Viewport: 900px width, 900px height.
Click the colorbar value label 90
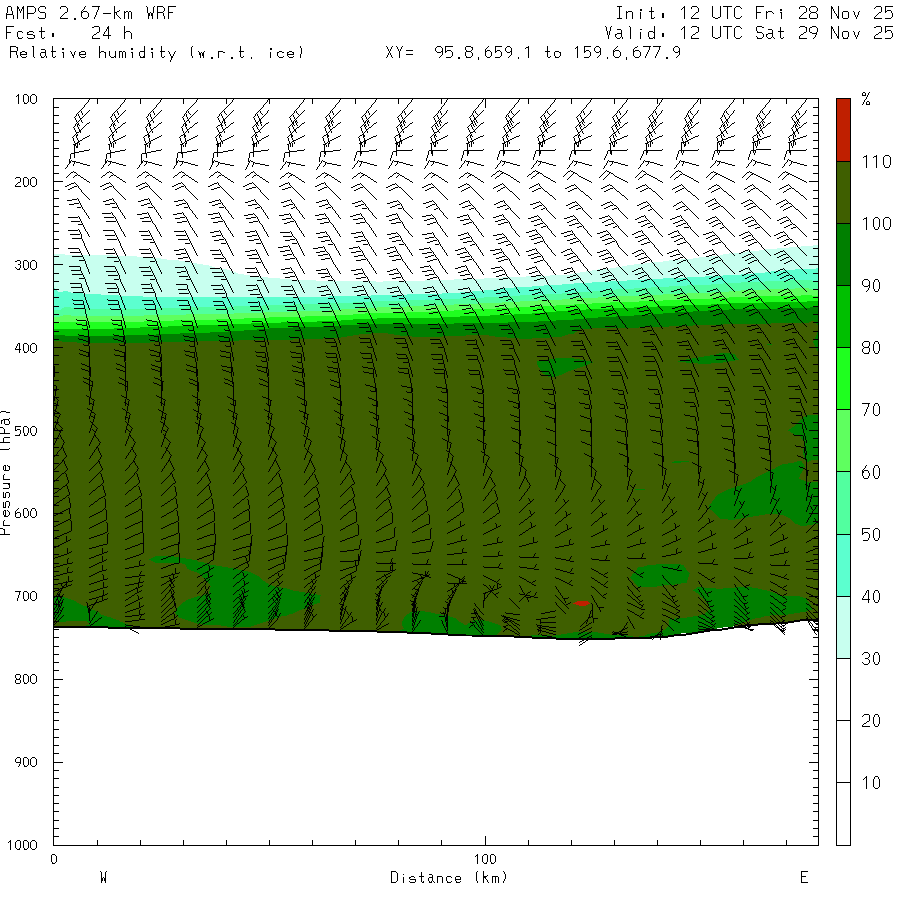click(871, 286)
